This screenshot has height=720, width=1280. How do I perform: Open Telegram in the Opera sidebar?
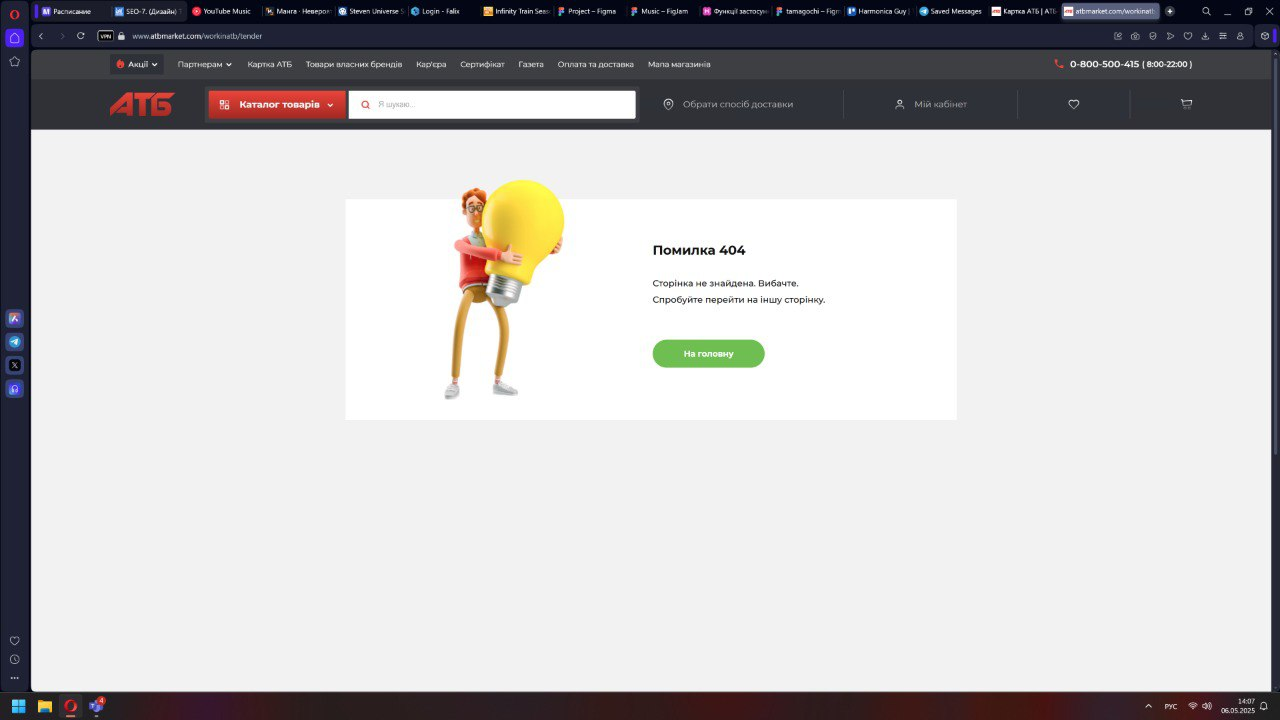(x=15, y=342)
